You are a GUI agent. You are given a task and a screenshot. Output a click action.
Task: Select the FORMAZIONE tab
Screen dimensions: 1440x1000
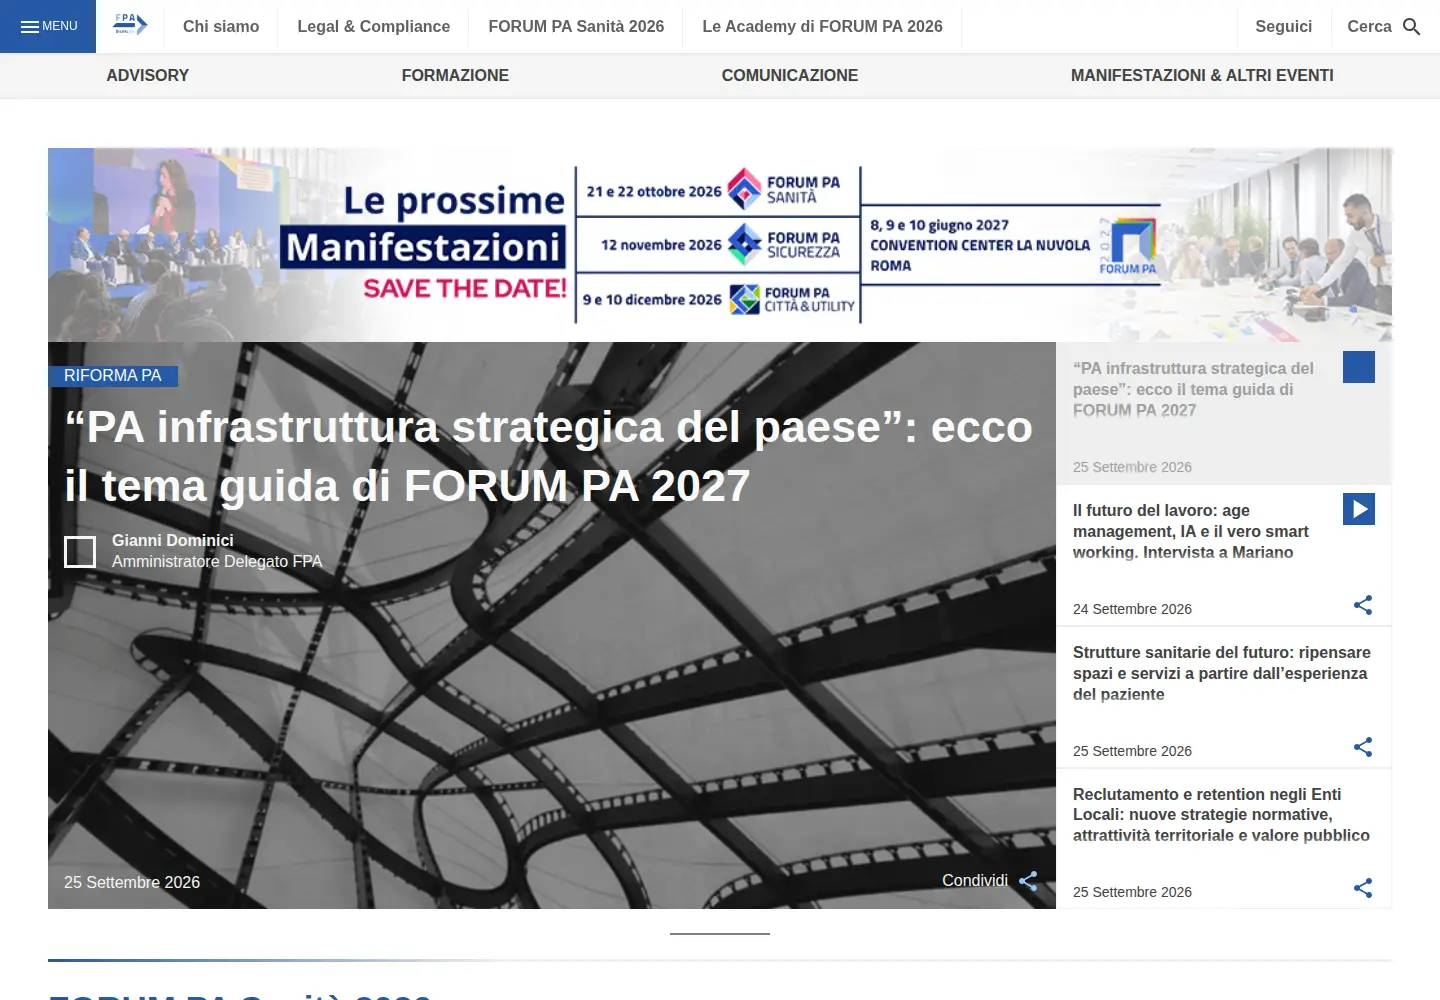tap(455, 75)
